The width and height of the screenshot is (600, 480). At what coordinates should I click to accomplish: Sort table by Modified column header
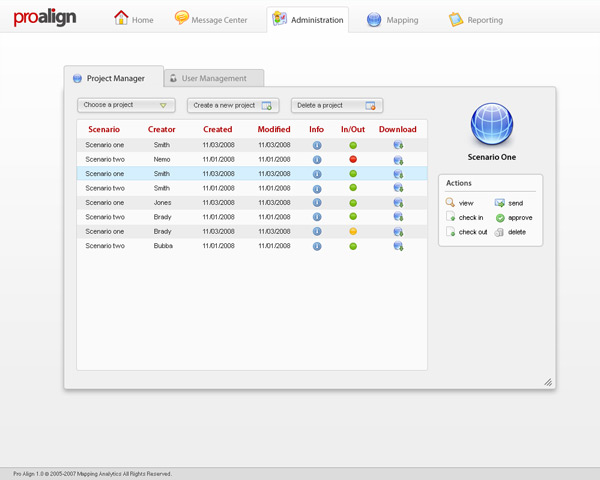274,129
